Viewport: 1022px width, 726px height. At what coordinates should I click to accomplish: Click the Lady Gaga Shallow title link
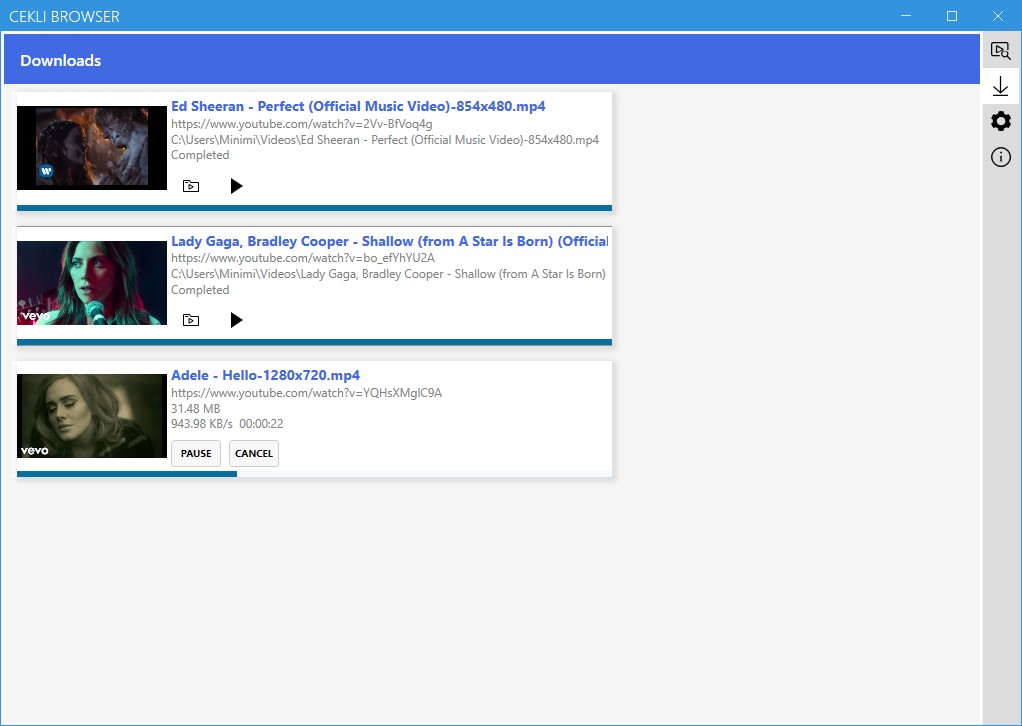tap(389, 241)
